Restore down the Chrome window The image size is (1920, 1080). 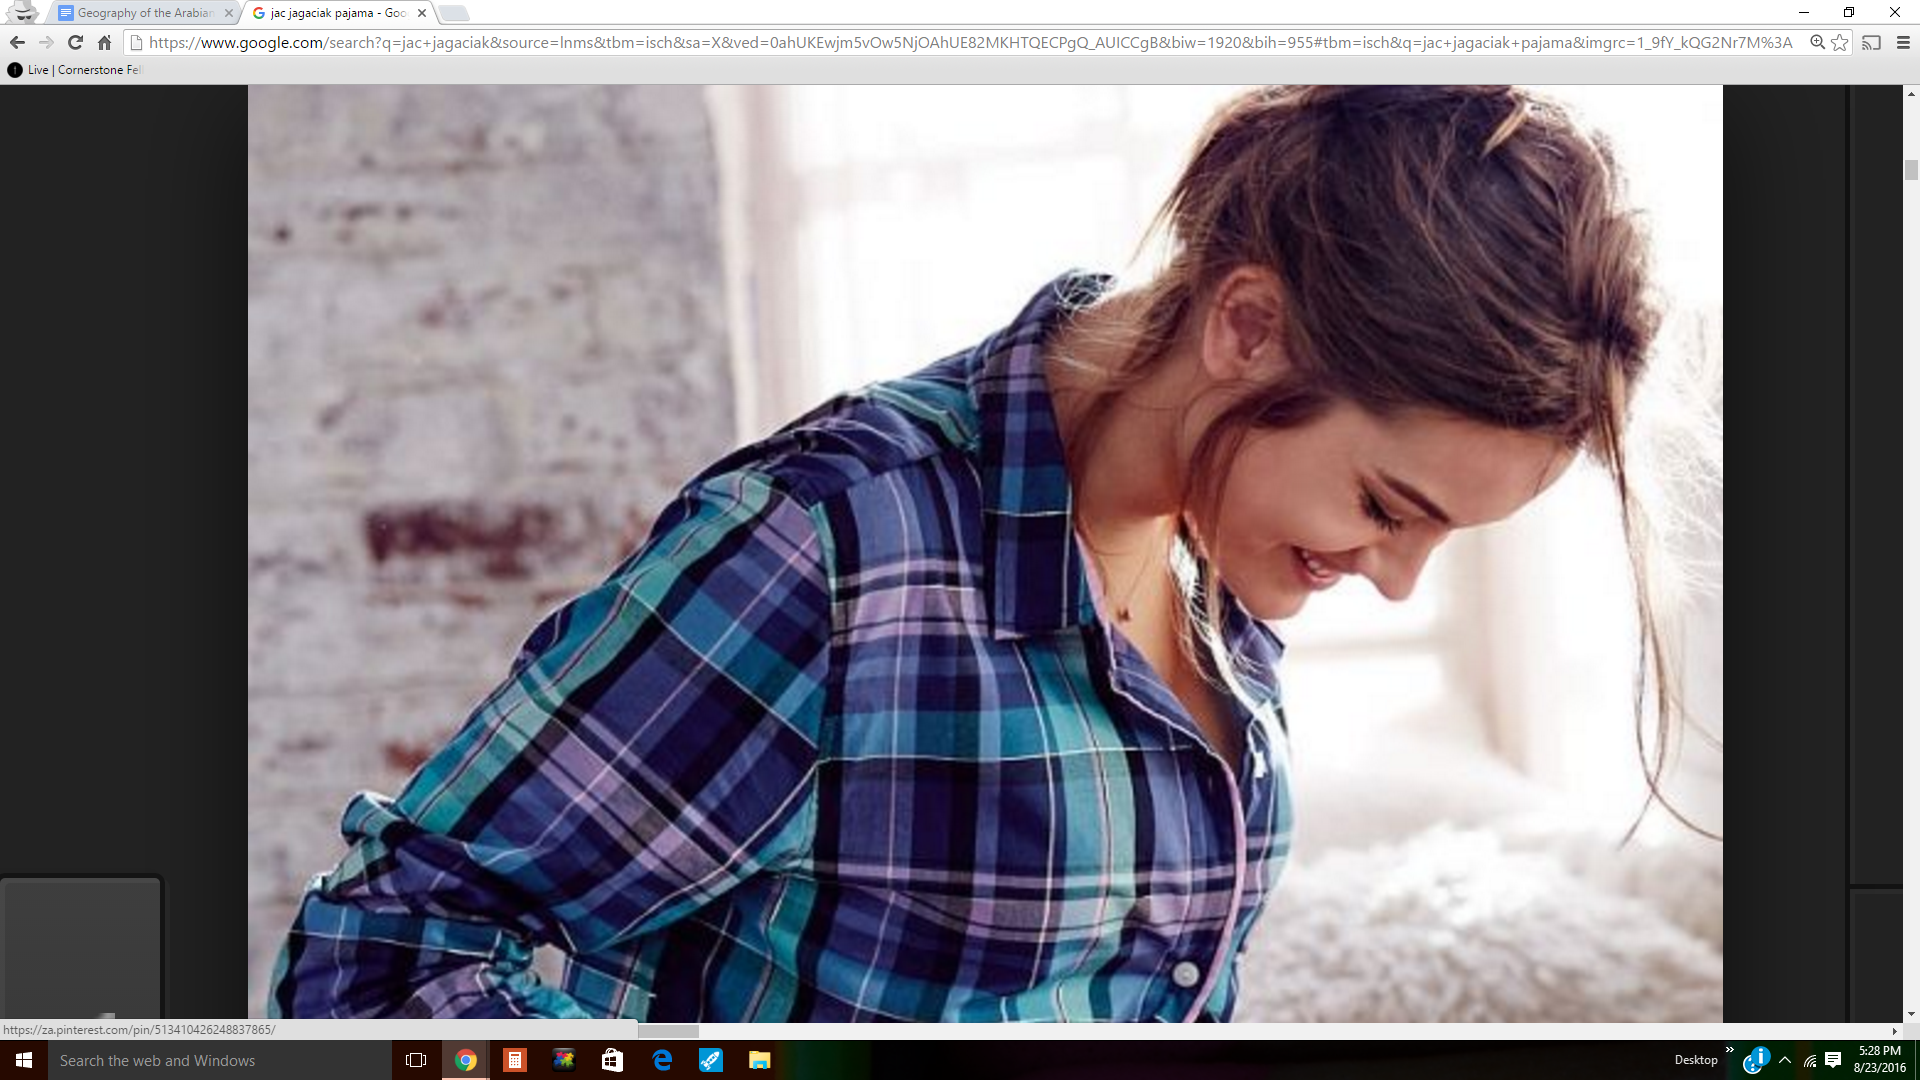click(x=1849, y=13)
